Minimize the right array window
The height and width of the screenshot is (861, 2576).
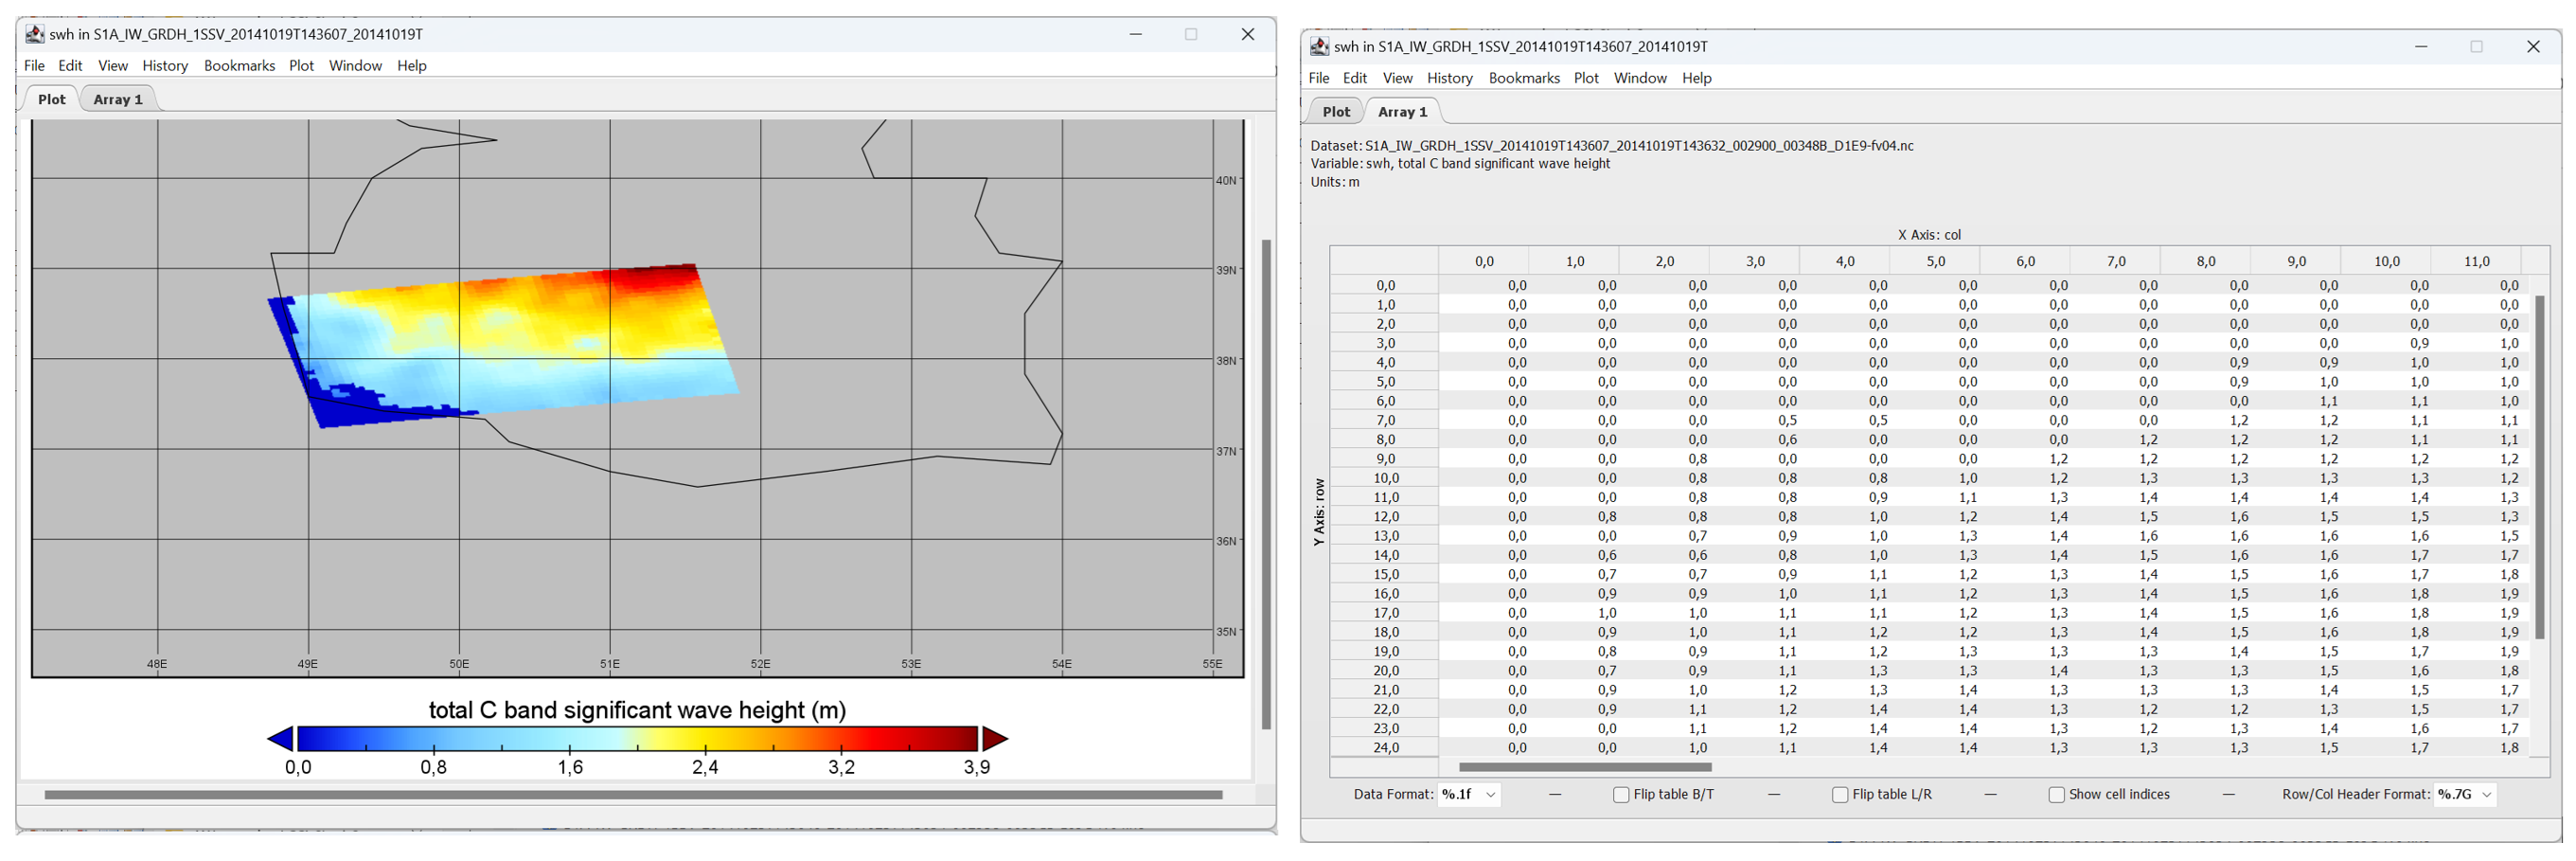click(x=2421, y=47)
